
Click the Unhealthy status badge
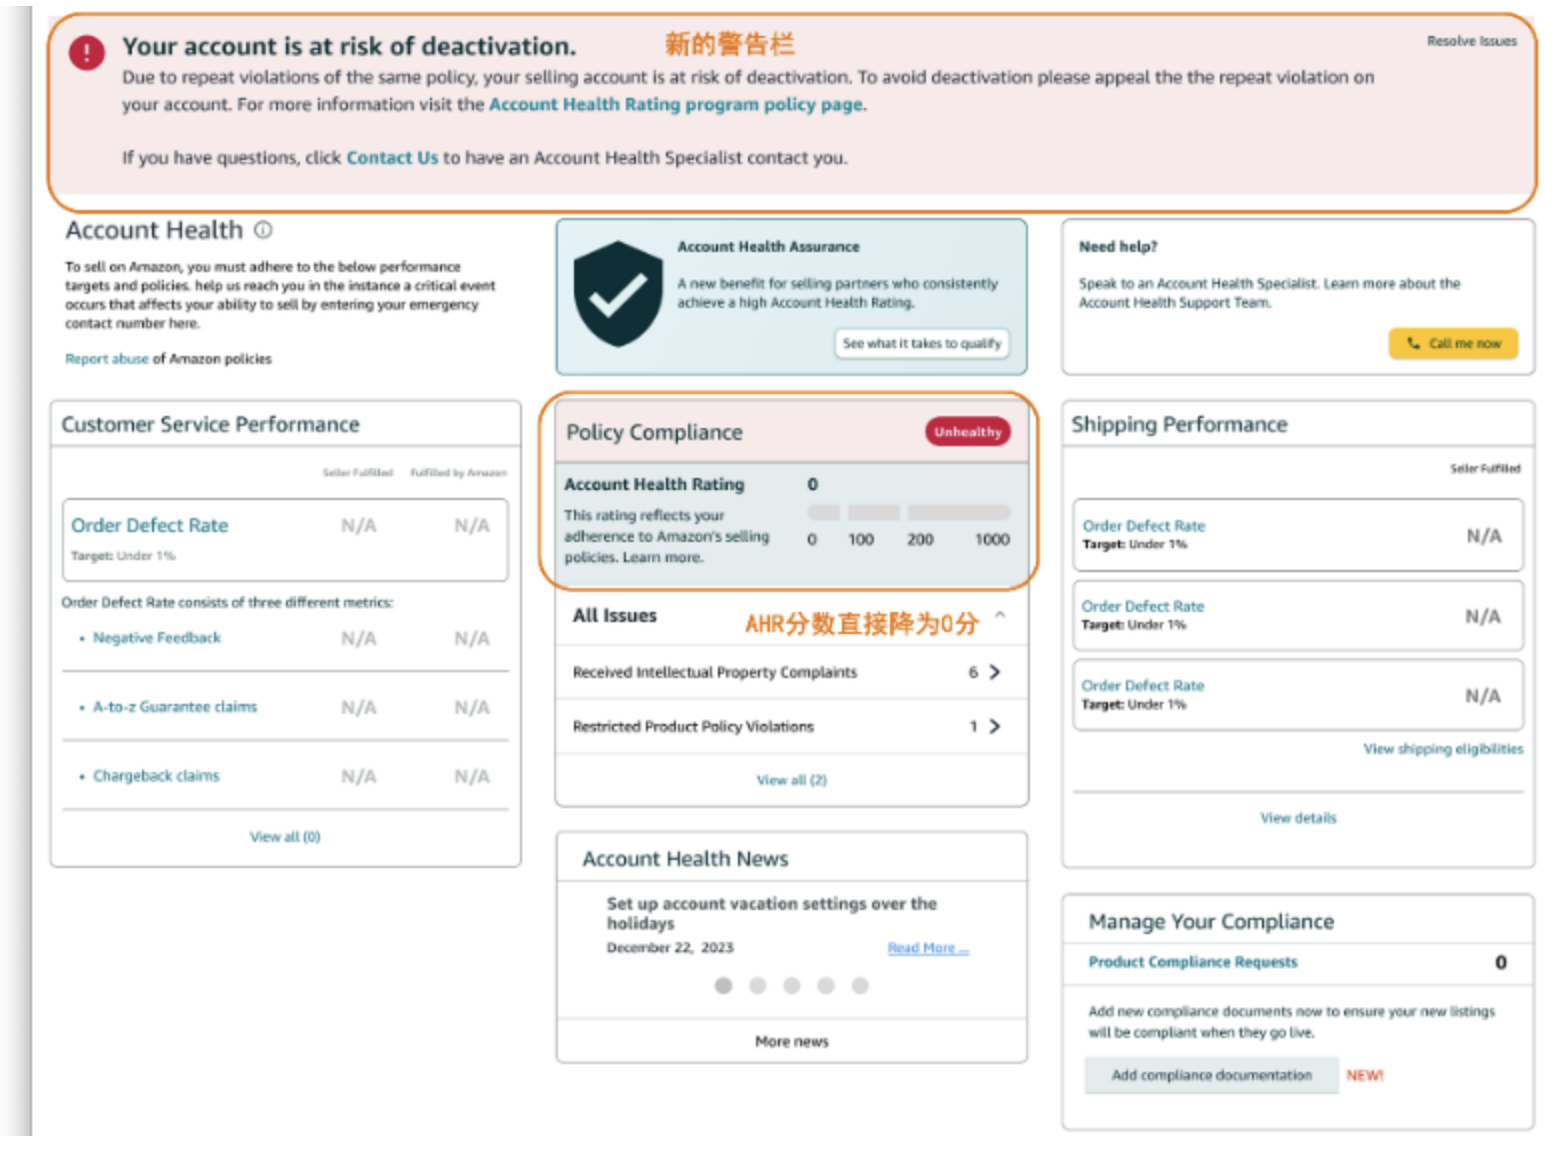pyautogui.click(x=968, y=432)
